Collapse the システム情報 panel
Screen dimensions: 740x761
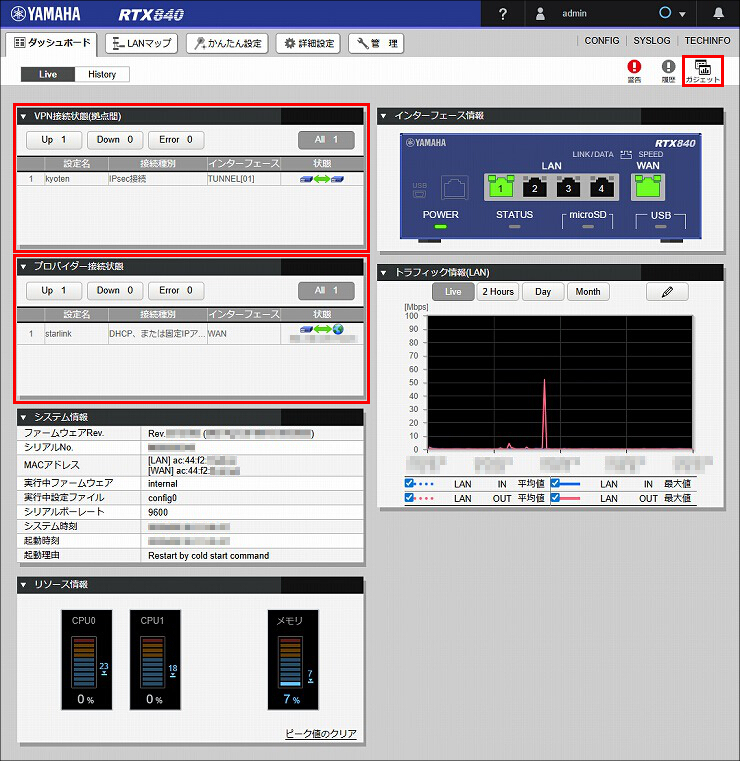click(x=23, y=417)
